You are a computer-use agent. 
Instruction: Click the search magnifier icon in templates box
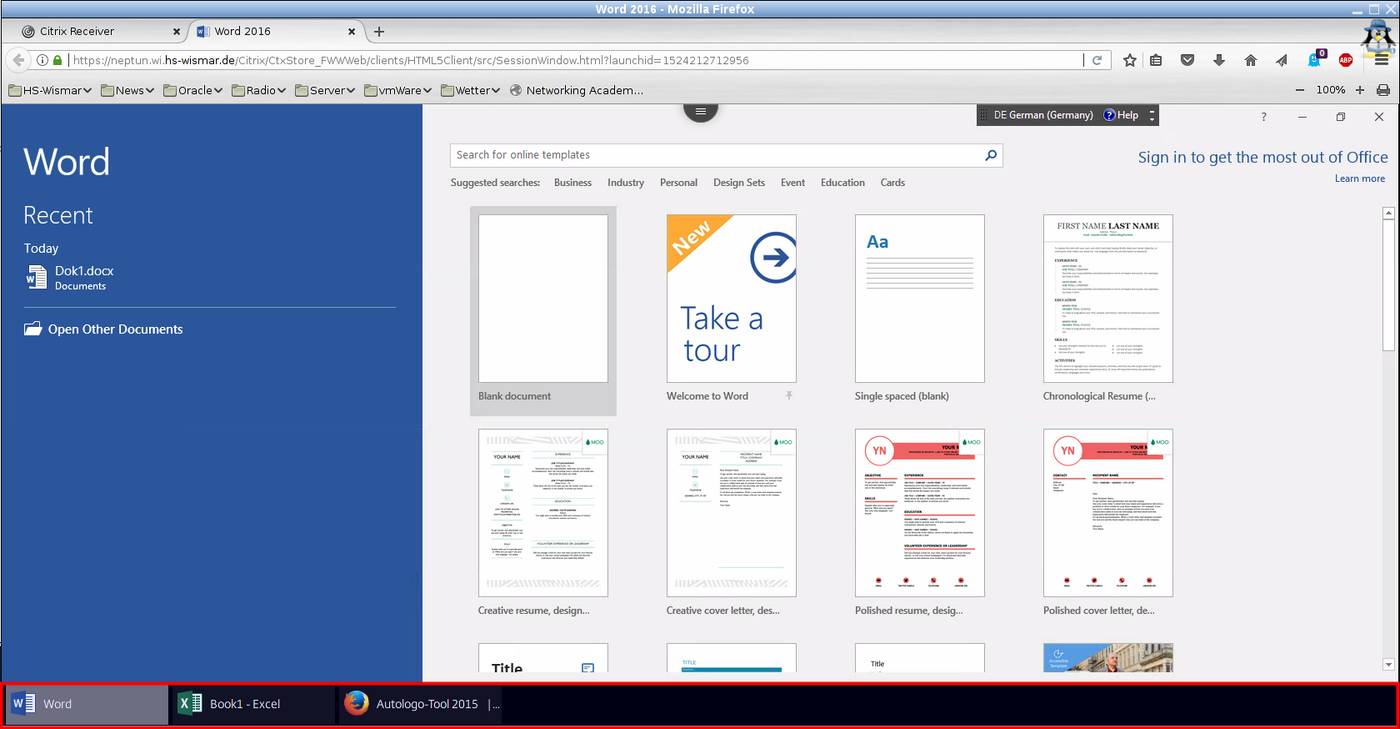991,155
